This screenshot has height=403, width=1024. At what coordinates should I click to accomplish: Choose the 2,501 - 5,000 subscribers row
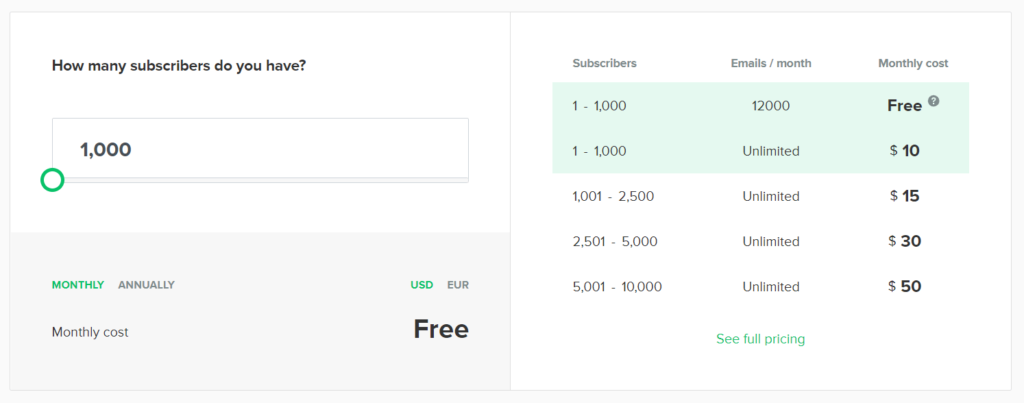[761, 242]
